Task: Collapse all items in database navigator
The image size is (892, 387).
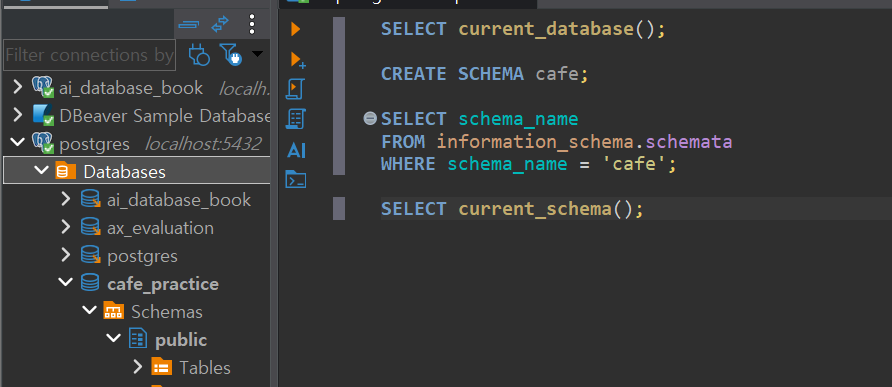Action: (188, 24)
